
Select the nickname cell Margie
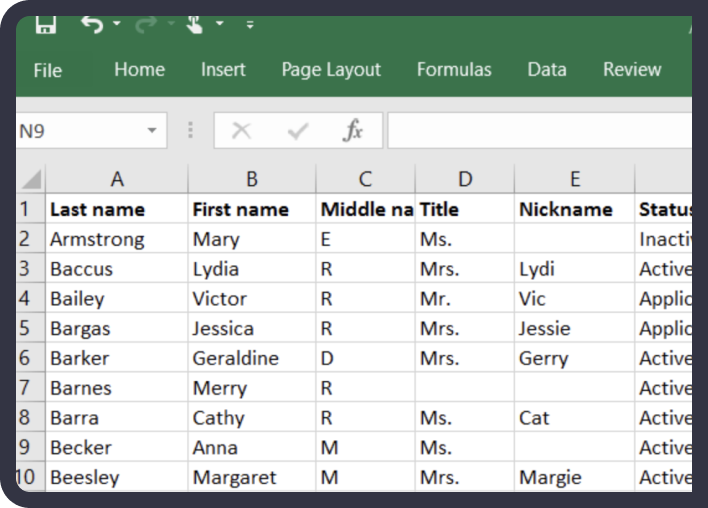pyautogui.click(x=574, y=477)
